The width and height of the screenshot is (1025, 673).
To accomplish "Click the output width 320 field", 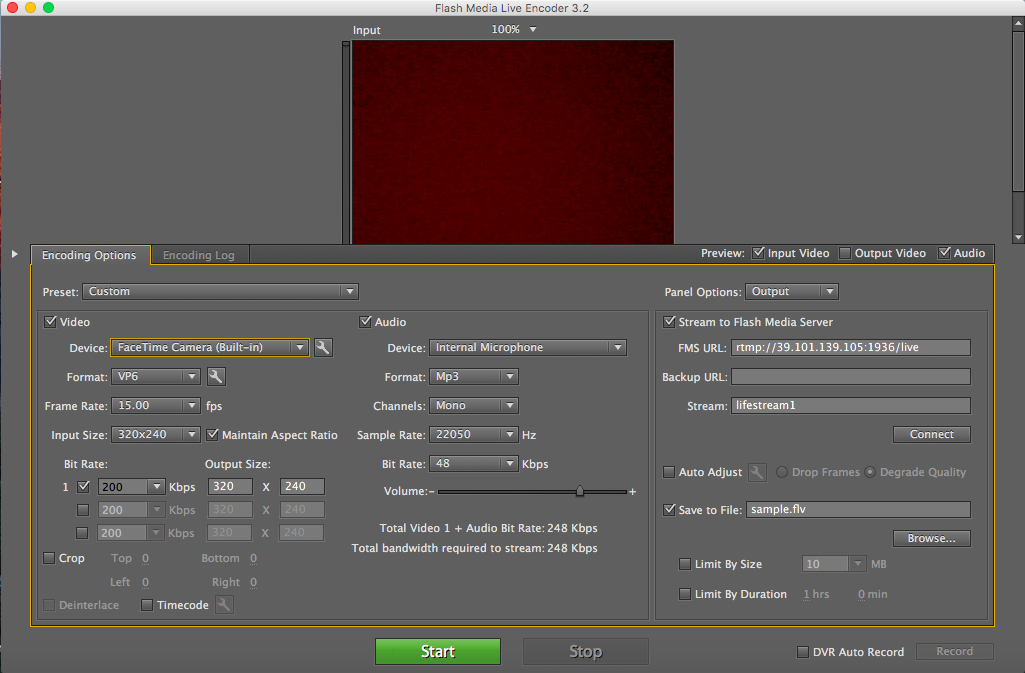I will tap(230, 487).
